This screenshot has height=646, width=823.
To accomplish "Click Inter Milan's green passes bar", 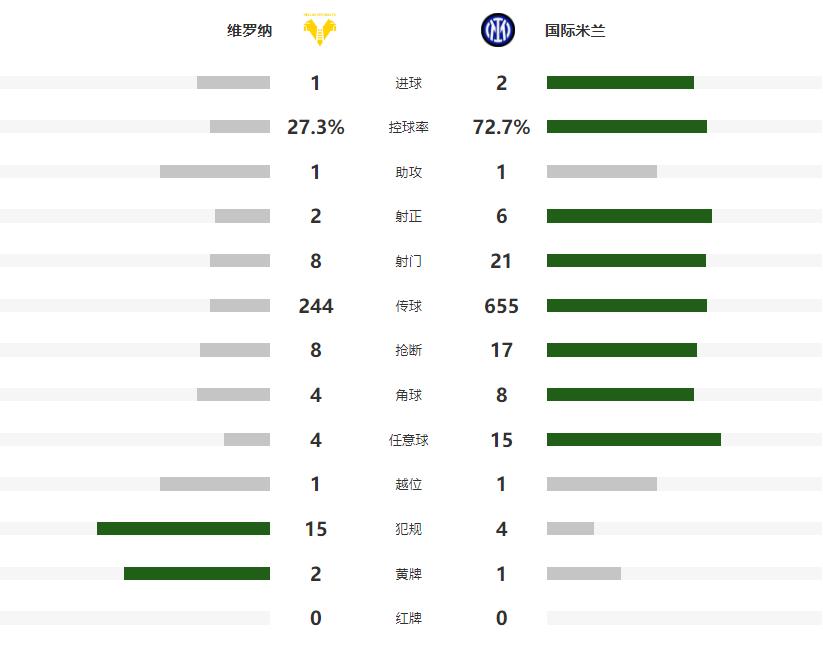I will point(626,305).
